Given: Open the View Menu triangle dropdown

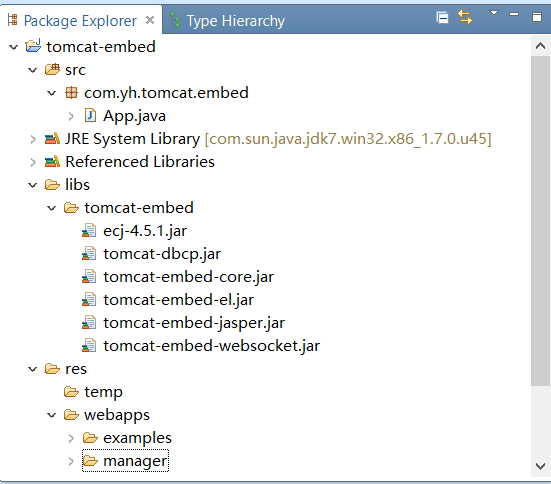Looking at the screenshot, I should coord(494,13).
